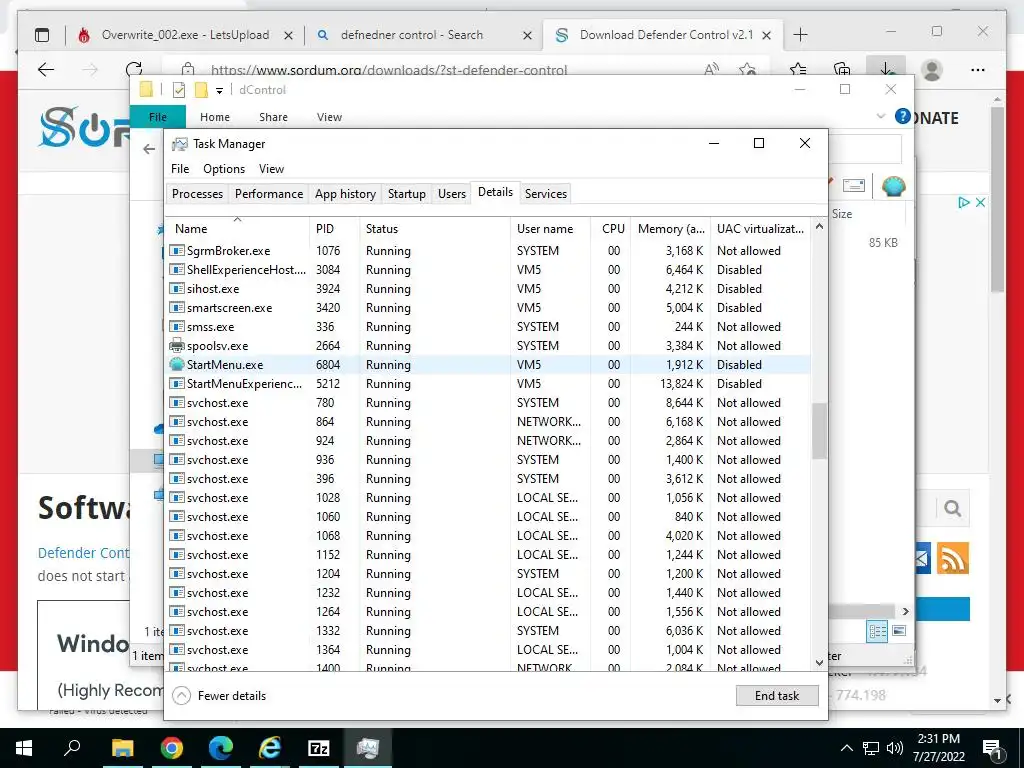This screenshot has width=1024, height=768.
Task: Open Explorer Share ribbon tab
Action: (273, 117)
